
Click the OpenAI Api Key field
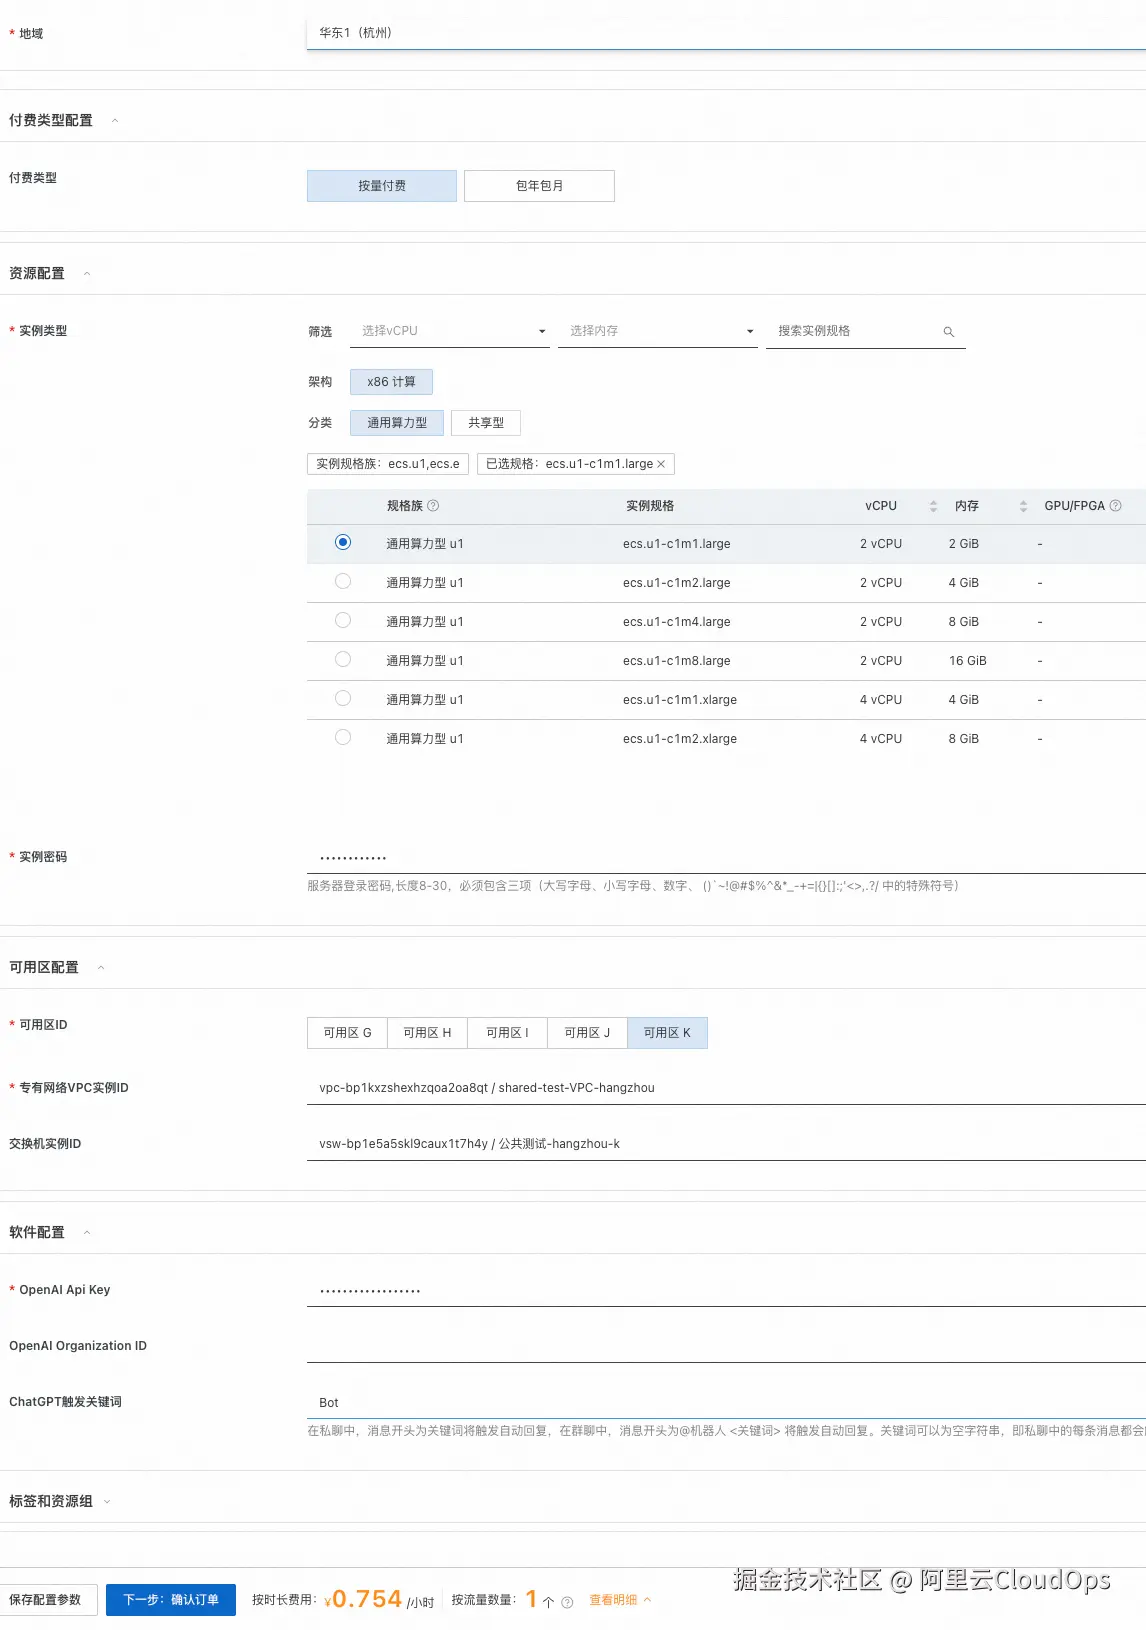726,1291
